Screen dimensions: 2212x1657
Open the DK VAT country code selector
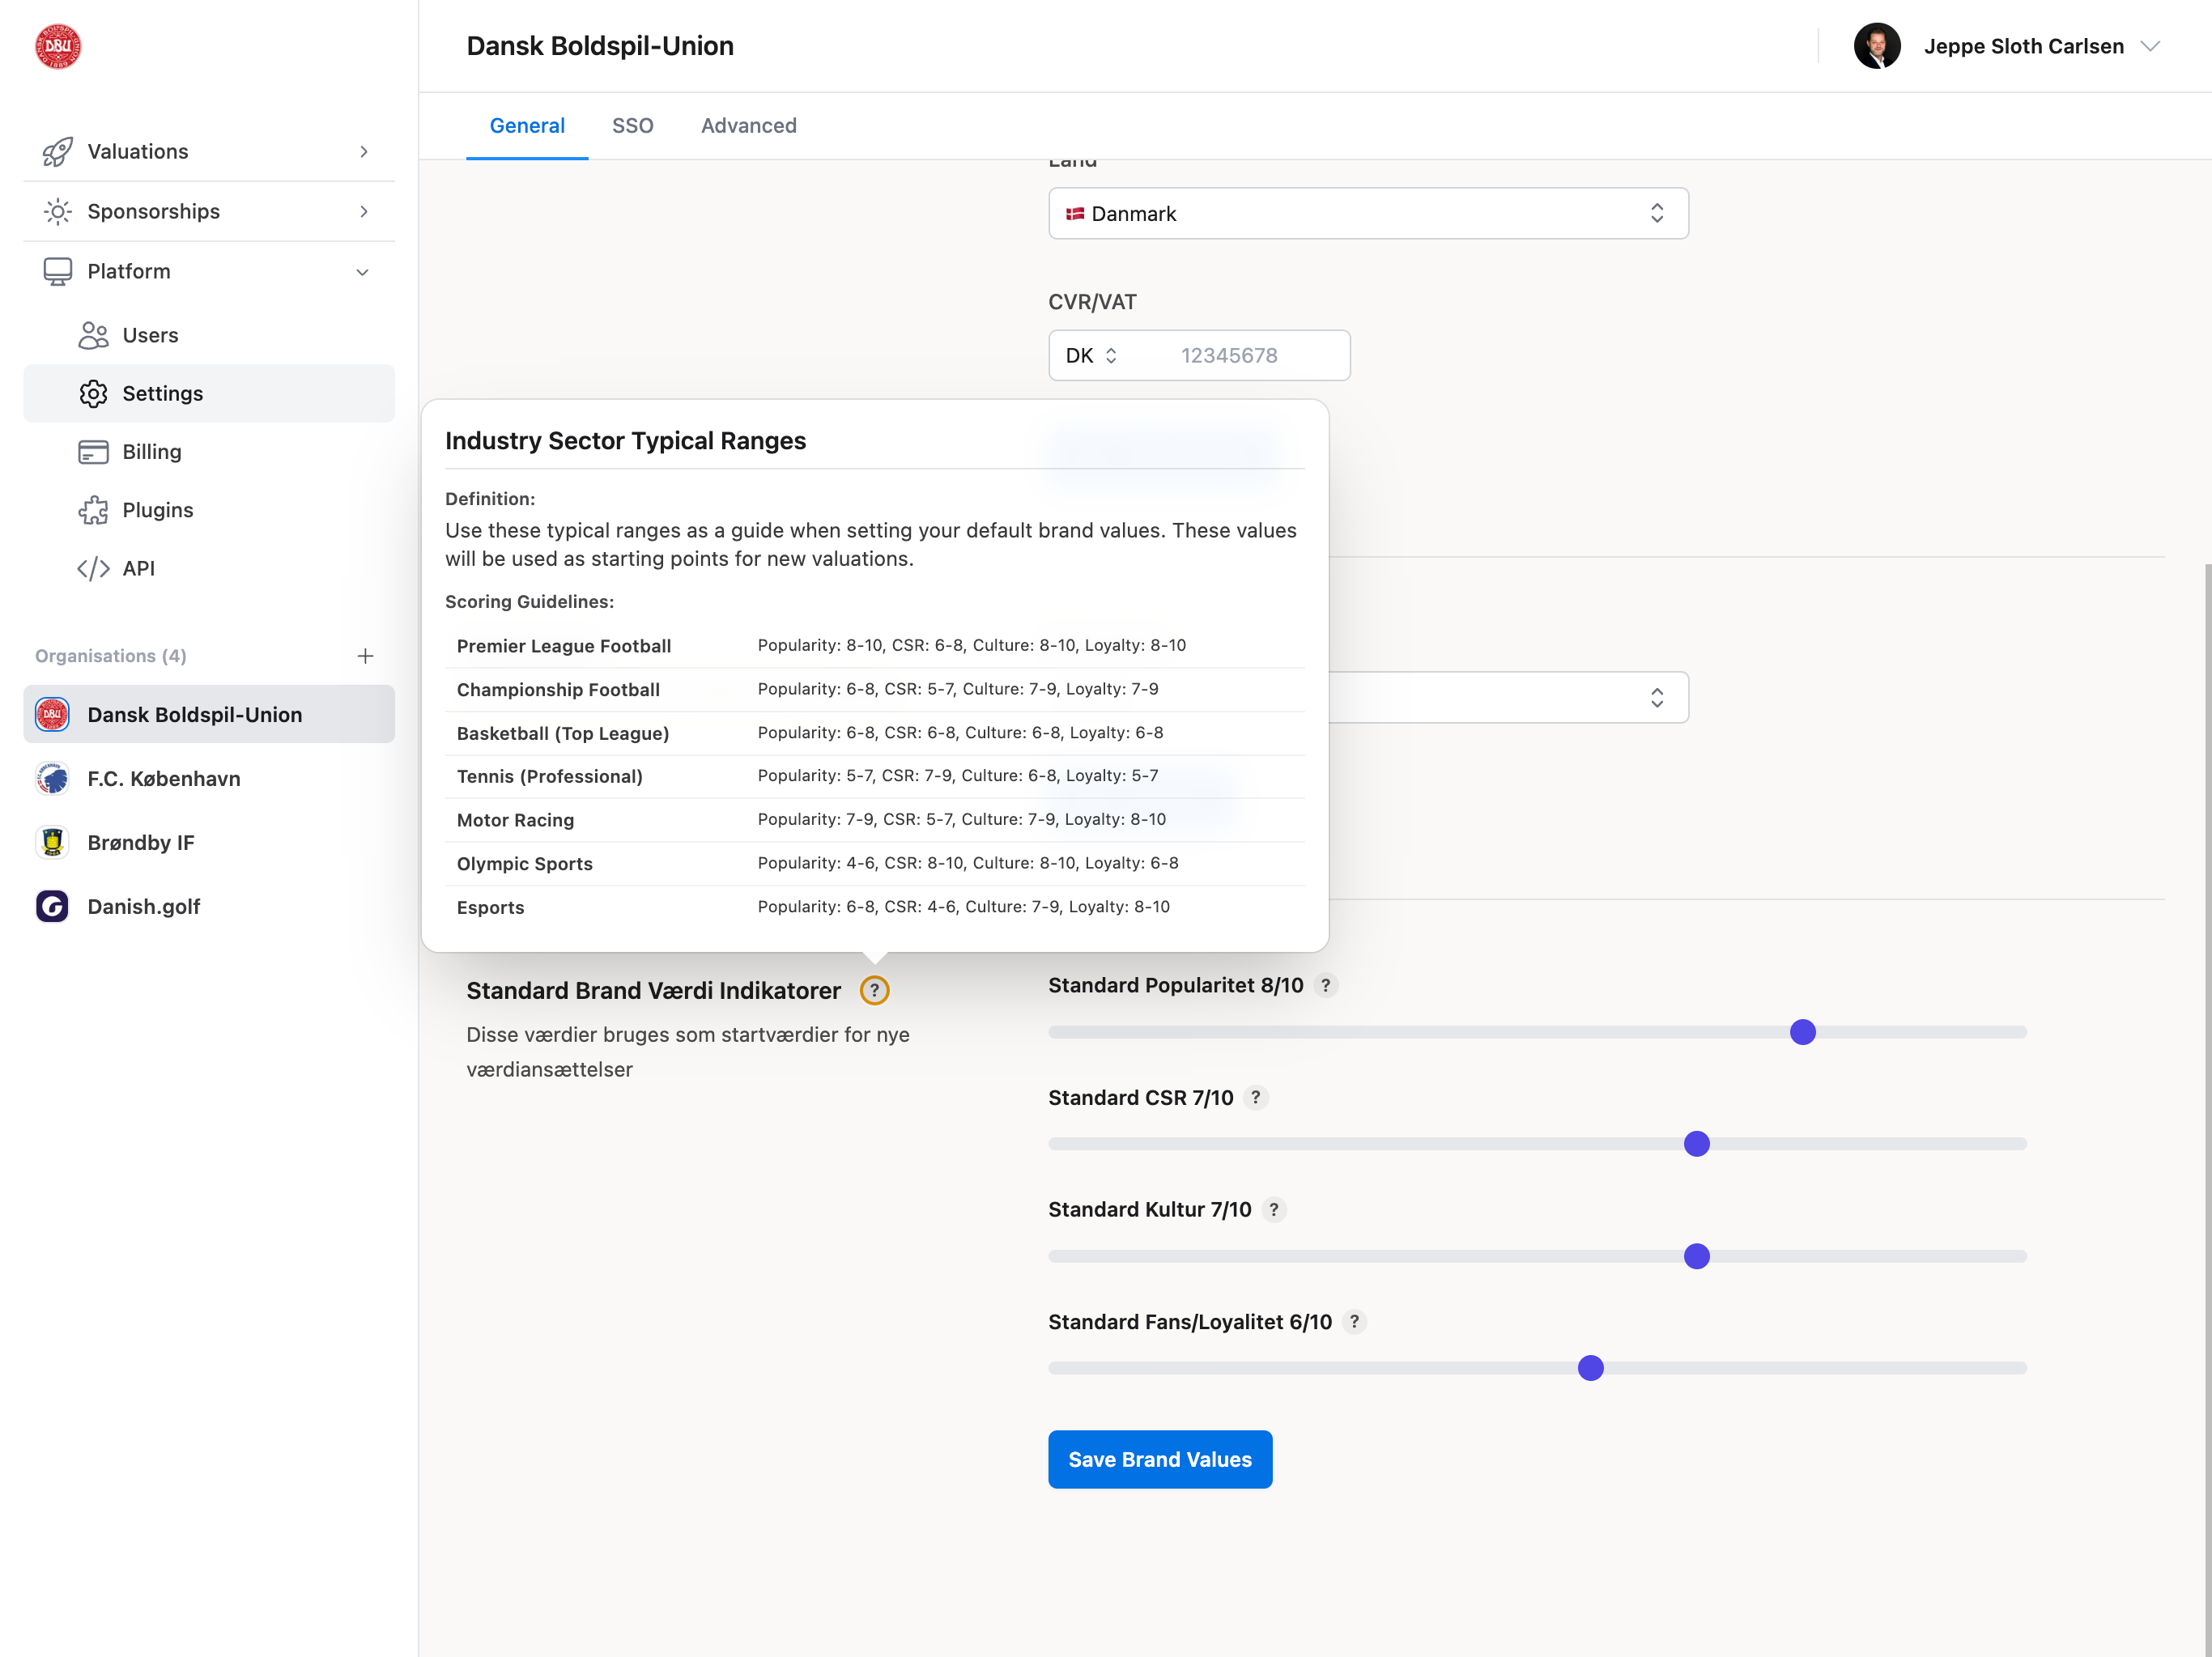coord(1091,355)
